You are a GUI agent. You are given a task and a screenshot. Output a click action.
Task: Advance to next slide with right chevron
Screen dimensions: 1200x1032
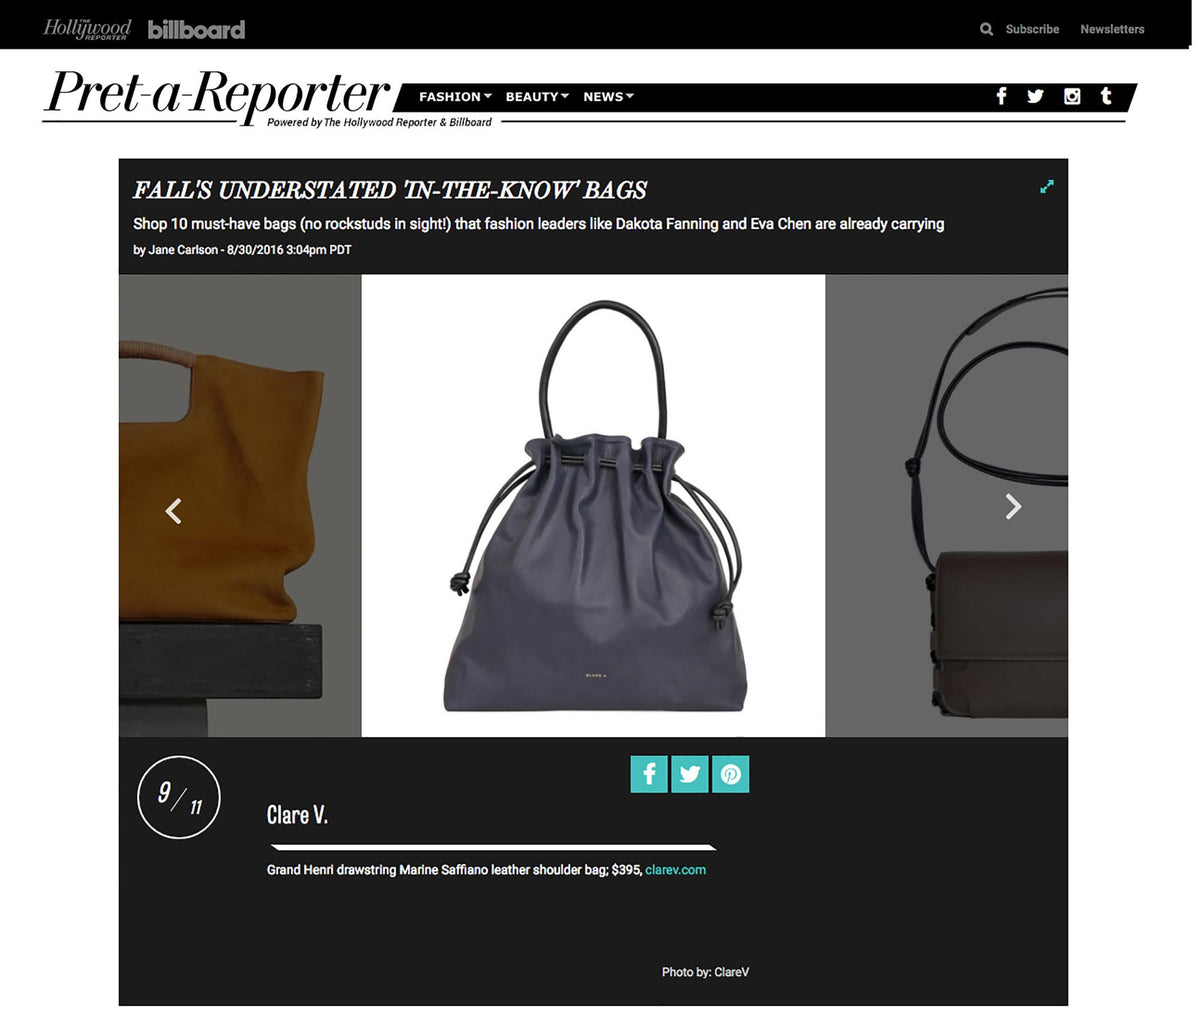tap(1013, 507)
